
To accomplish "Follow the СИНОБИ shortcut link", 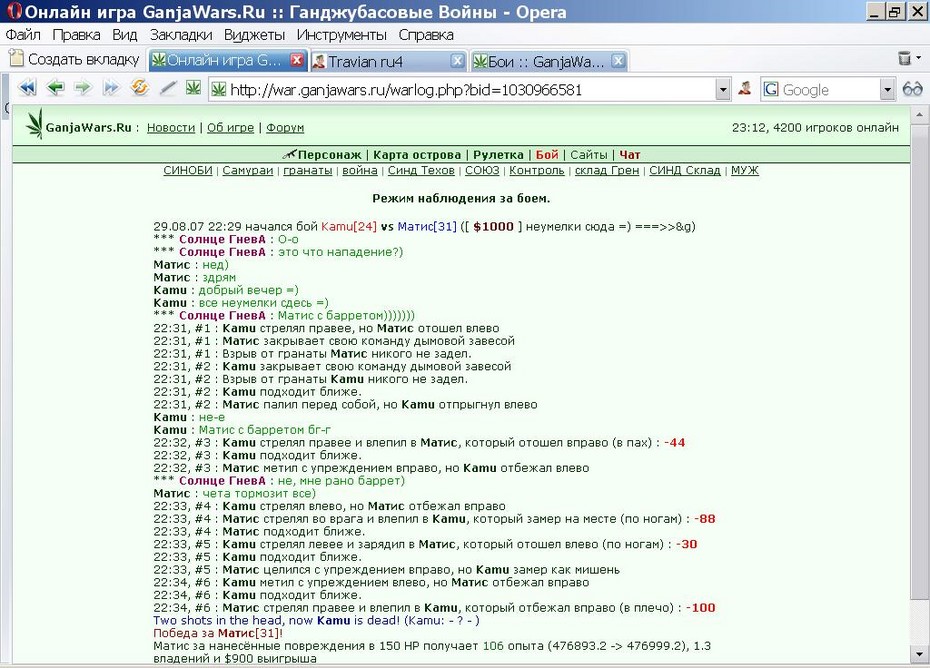I will (x=188, y=170).
